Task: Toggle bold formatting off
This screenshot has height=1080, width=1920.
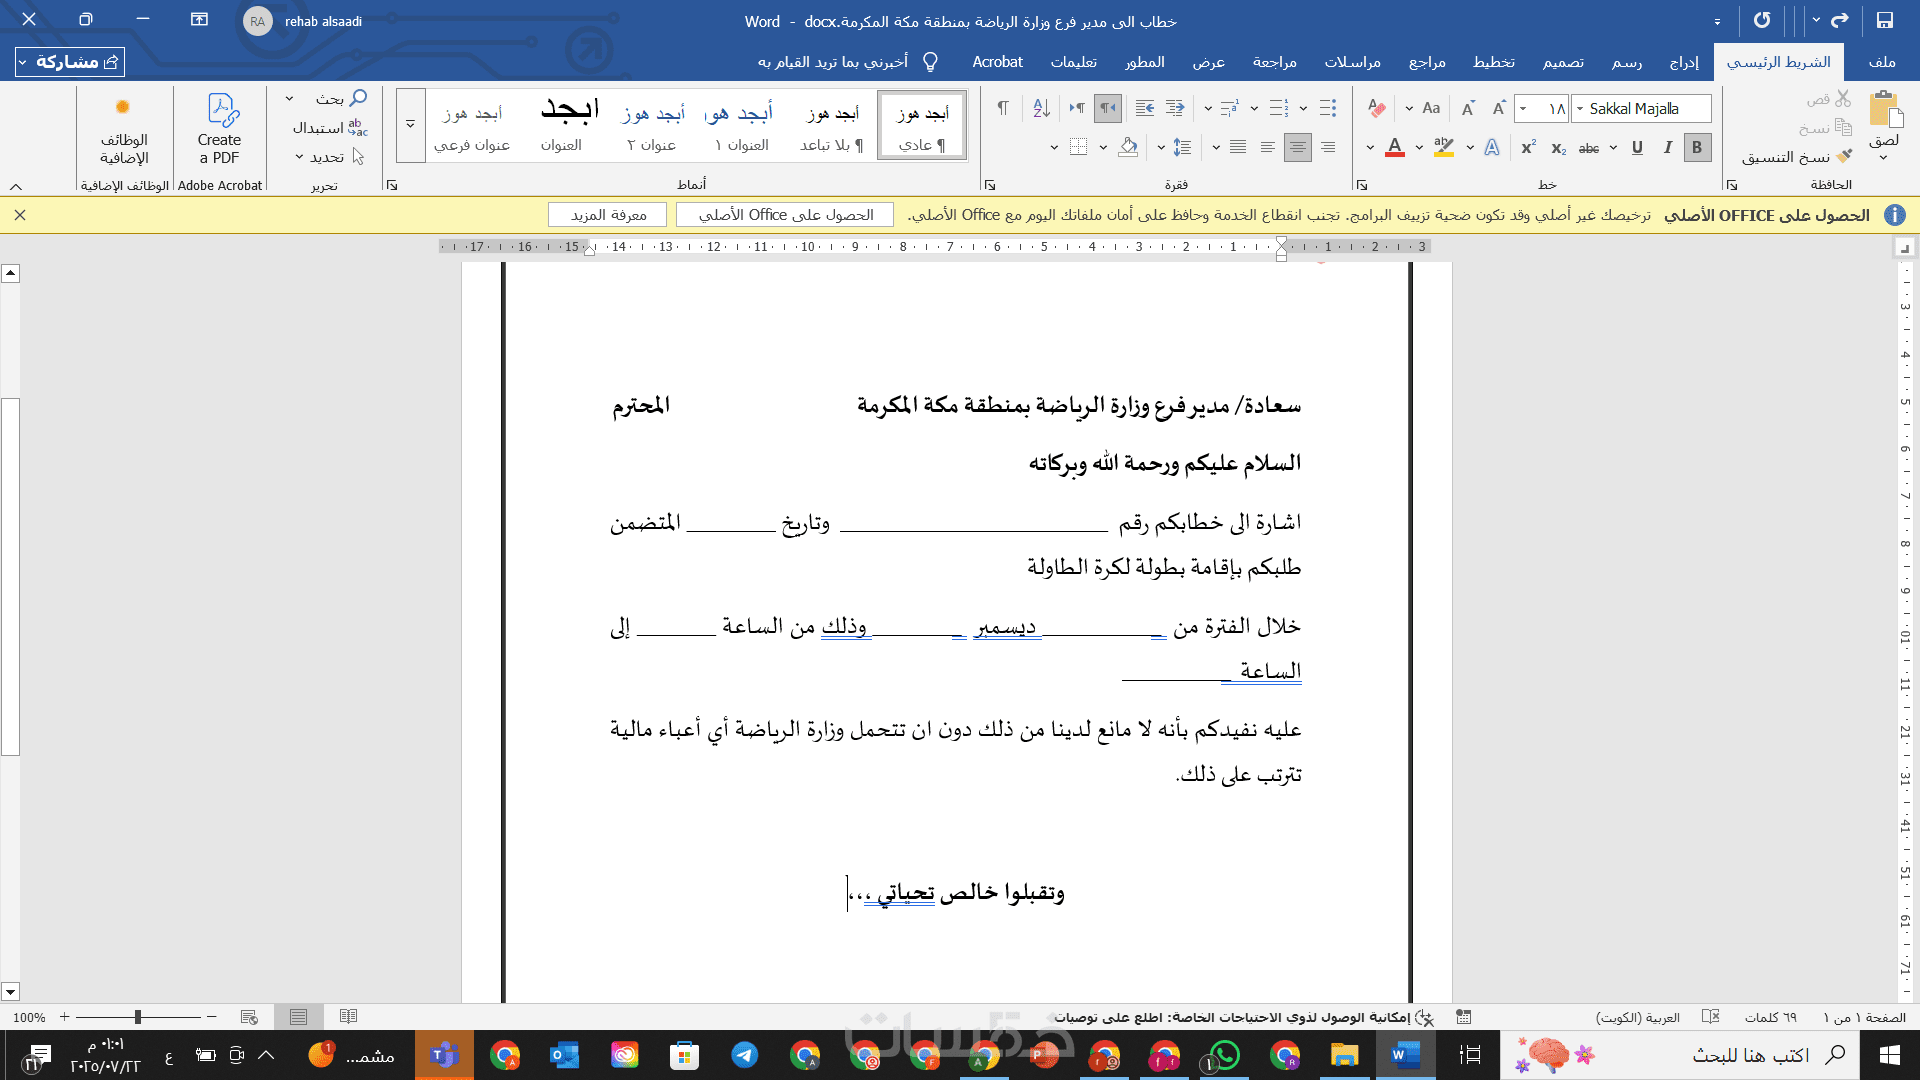Action: click(1697, 148)
